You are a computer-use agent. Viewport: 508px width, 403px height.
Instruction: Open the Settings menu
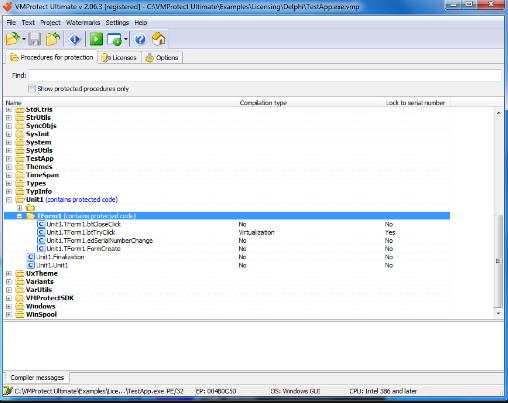click(117, 23)
